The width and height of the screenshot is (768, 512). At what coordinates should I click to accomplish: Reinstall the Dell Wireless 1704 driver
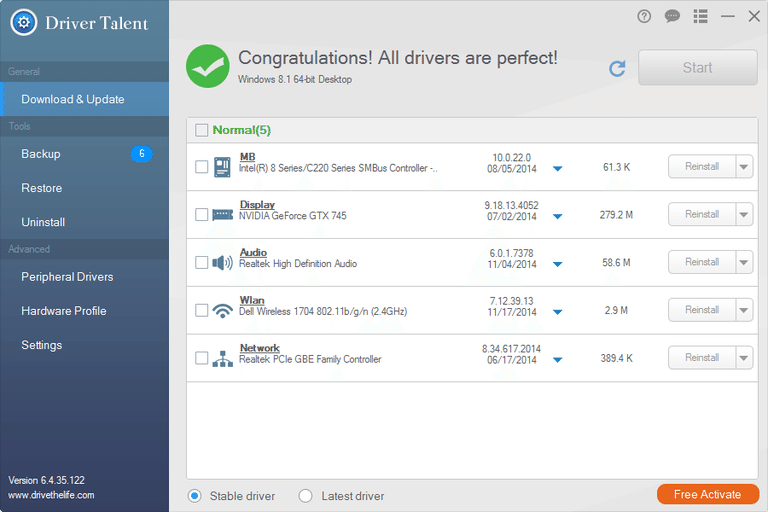pos(702,311)
